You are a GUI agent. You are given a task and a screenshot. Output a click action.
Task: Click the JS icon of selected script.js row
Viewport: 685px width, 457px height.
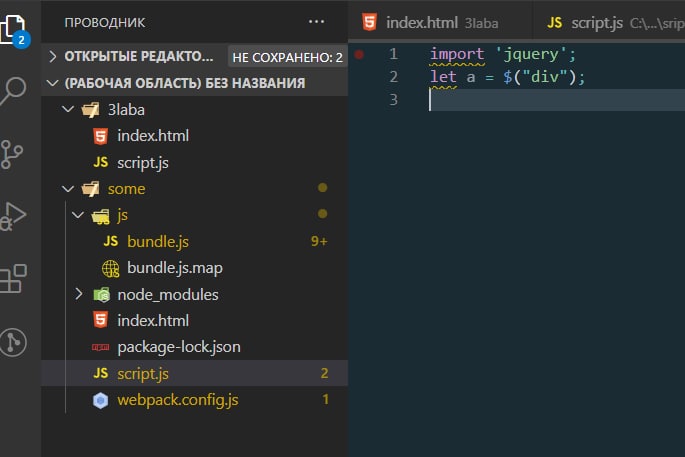pos(100,373)
